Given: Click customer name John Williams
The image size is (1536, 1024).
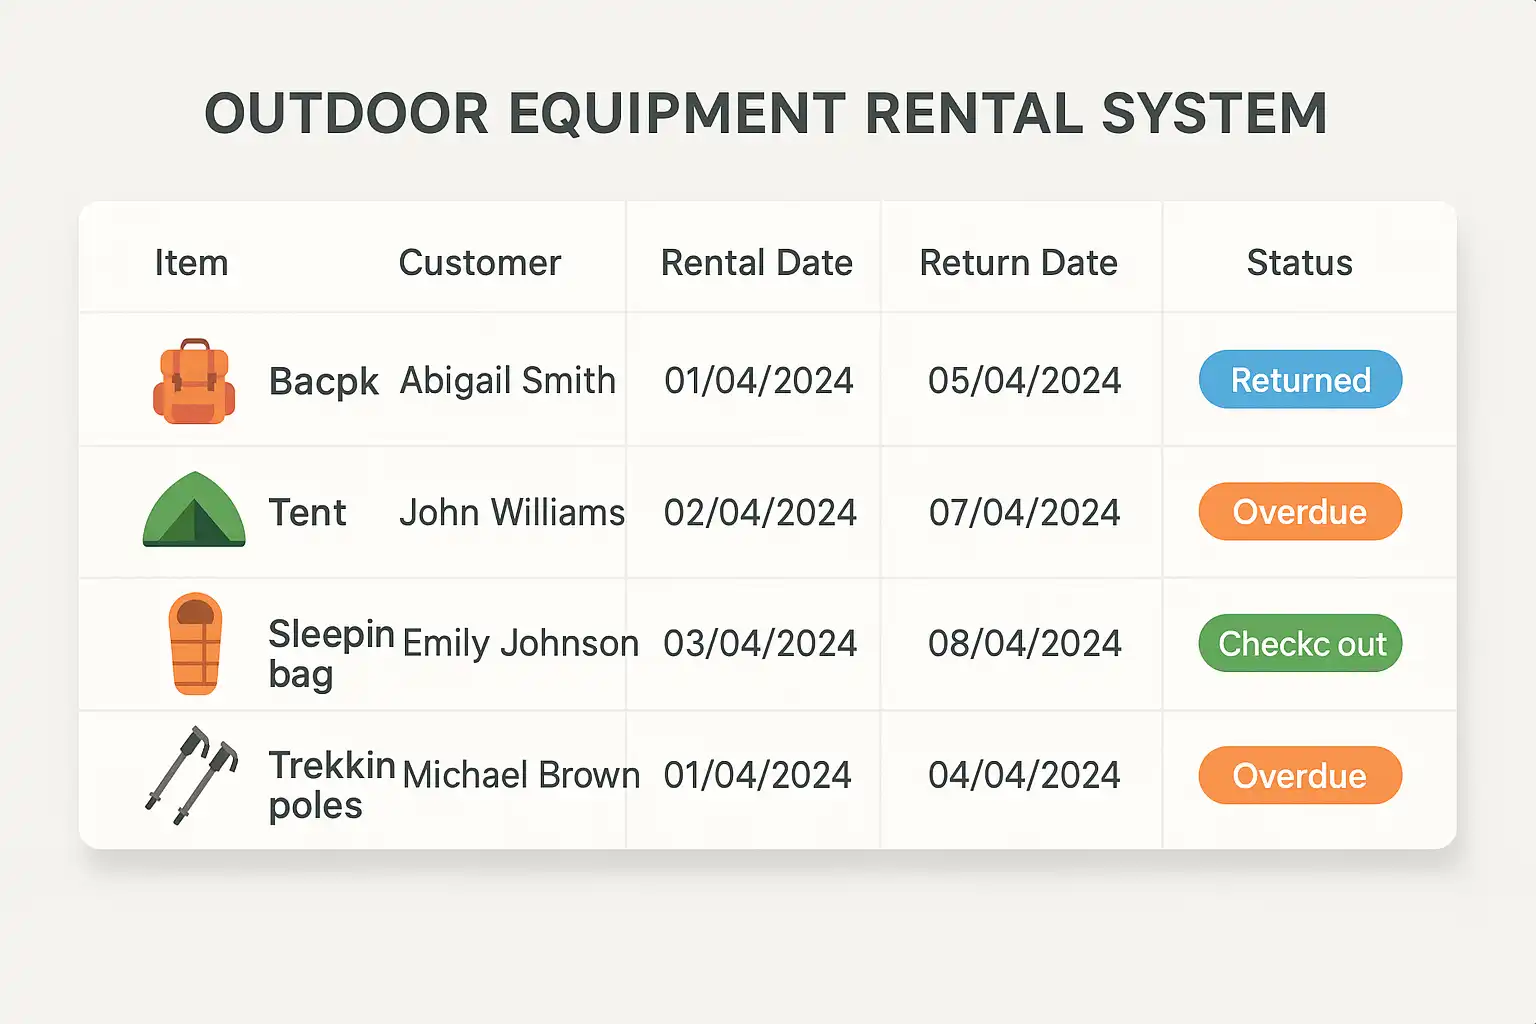Looking at the screenshot, I should (512, 513).
